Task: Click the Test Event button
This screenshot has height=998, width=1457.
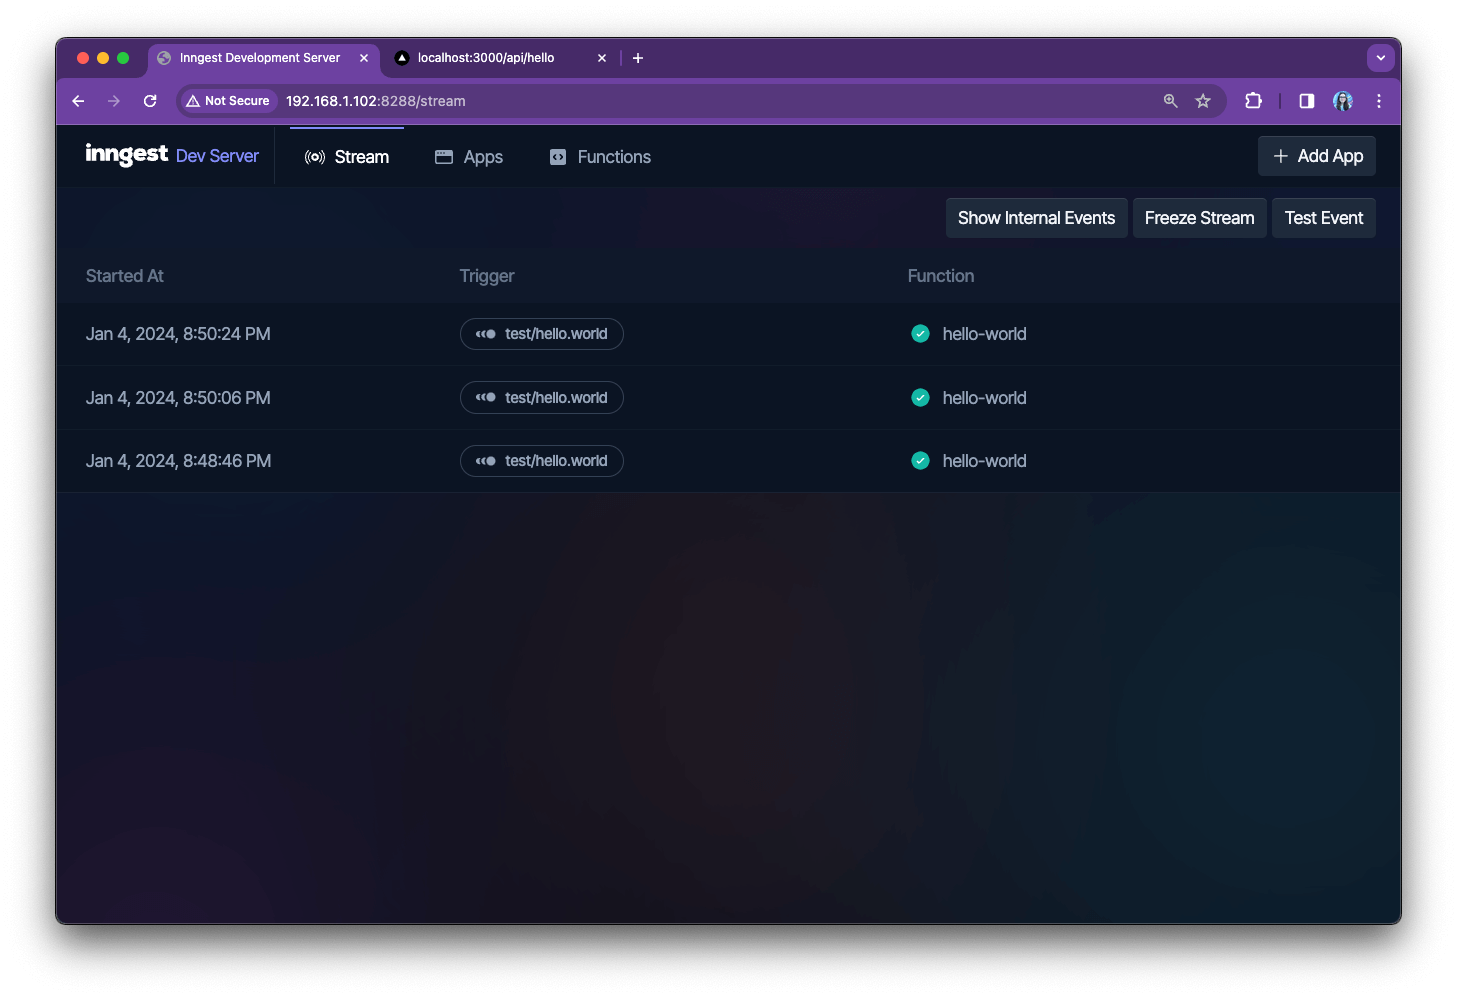Action: click(x=1323, y=217)
